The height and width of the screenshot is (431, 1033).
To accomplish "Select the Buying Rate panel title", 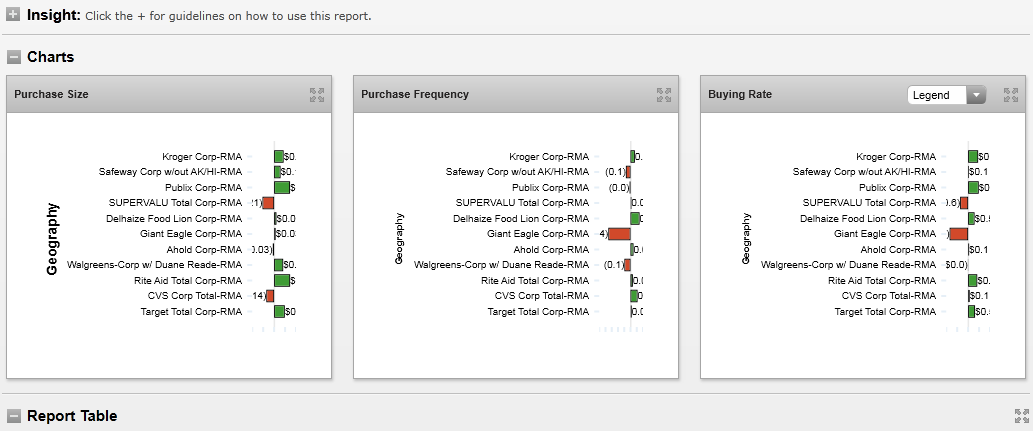I will click(x=740, y=95).
